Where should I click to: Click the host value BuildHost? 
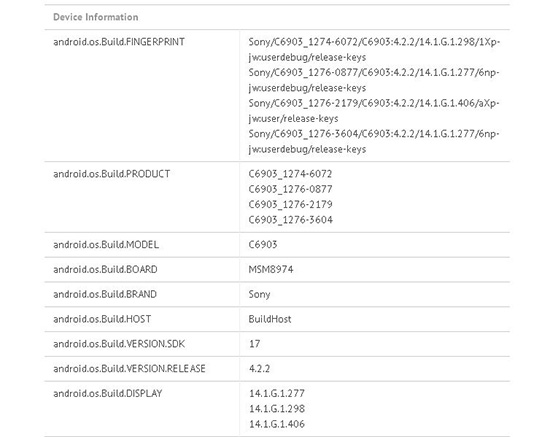pyautogui.click(x=270, y=319)
